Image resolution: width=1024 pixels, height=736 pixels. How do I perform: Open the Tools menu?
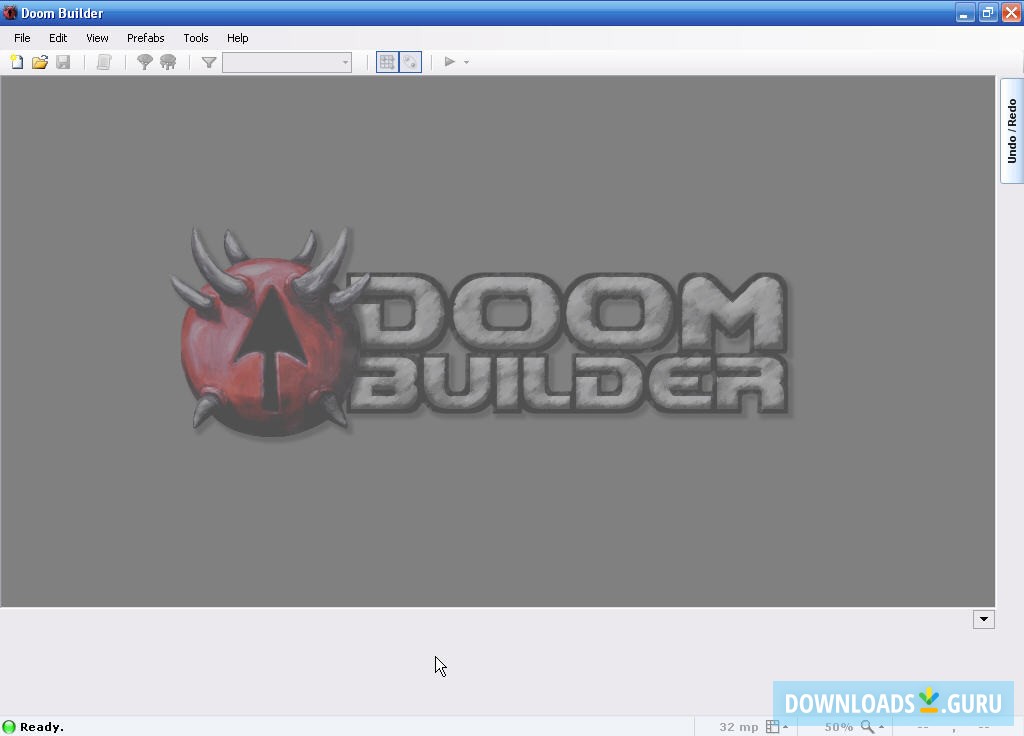(195, 38)
